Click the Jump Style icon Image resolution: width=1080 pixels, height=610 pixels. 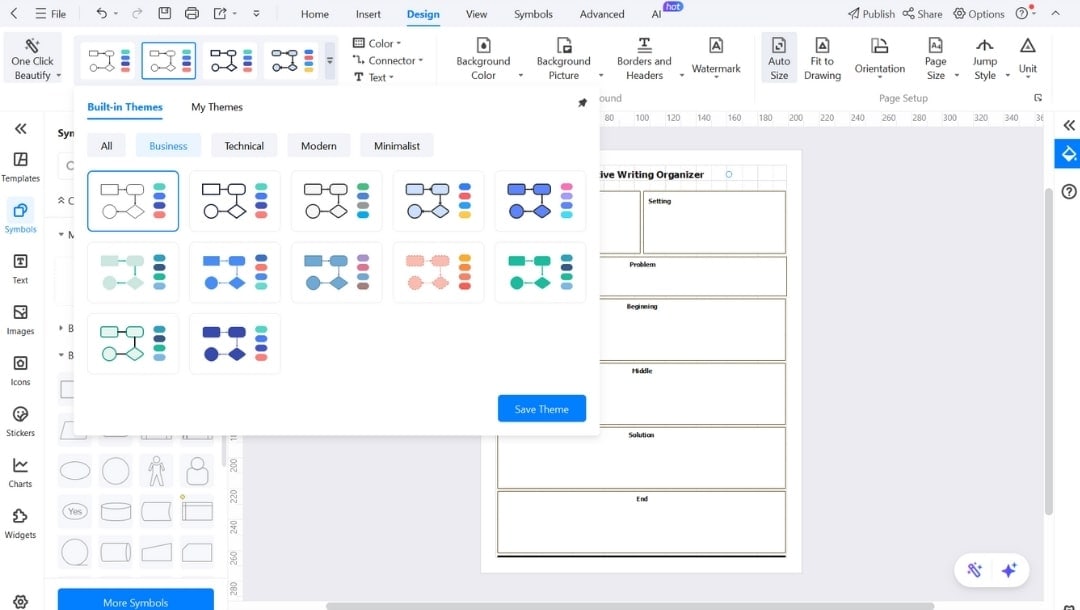(984, 45)
